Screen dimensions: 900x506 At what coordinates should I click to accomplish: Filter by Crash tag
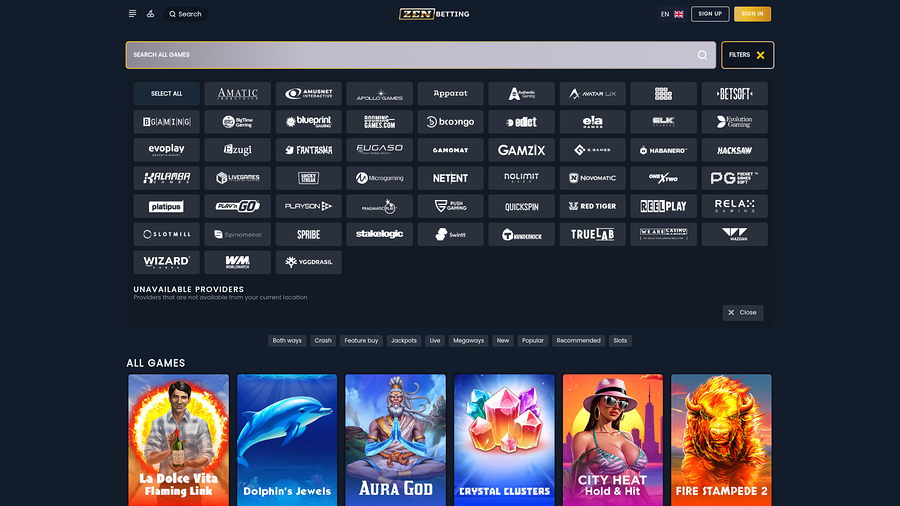click(x=323, y=341)
